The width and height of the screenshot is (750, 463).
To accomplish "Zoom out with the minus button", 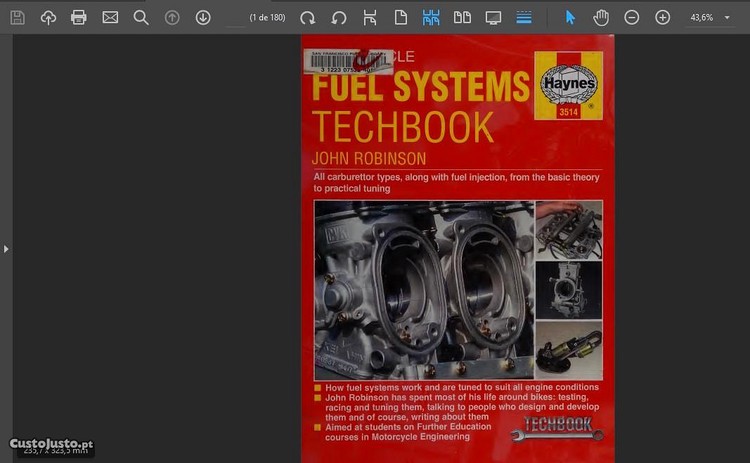I will 632,18.
